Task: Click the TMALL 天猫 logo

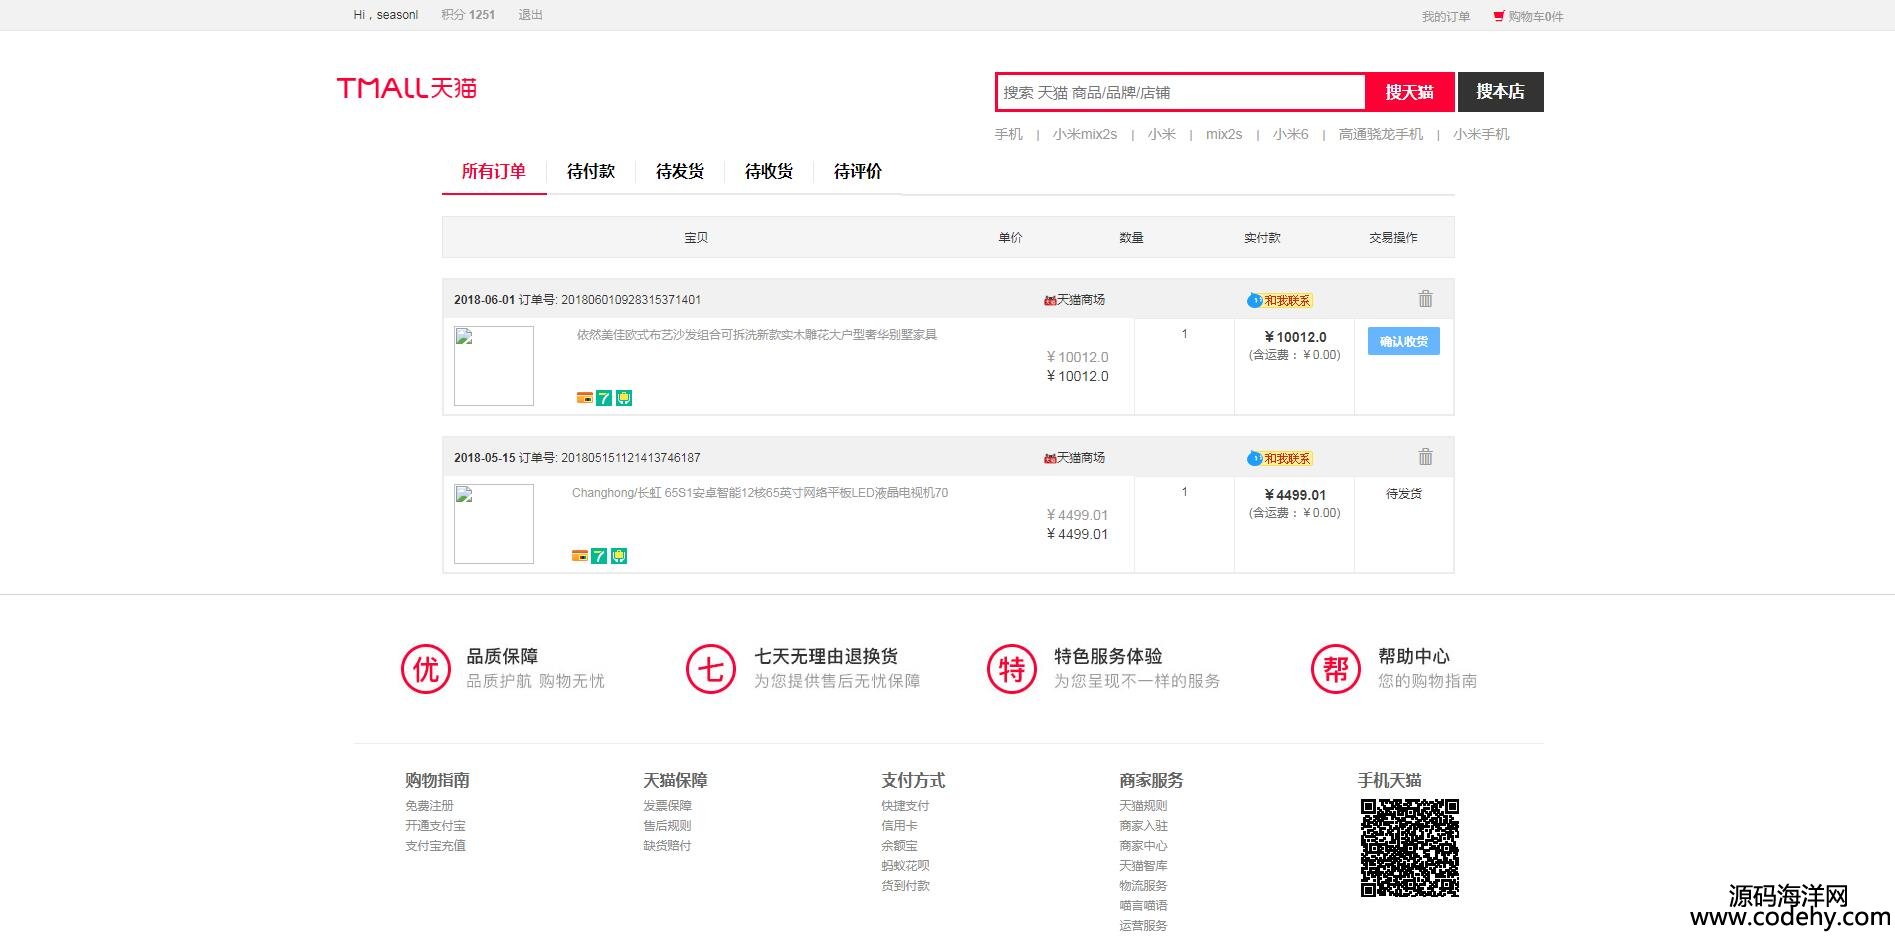Action: click(407, 88)
